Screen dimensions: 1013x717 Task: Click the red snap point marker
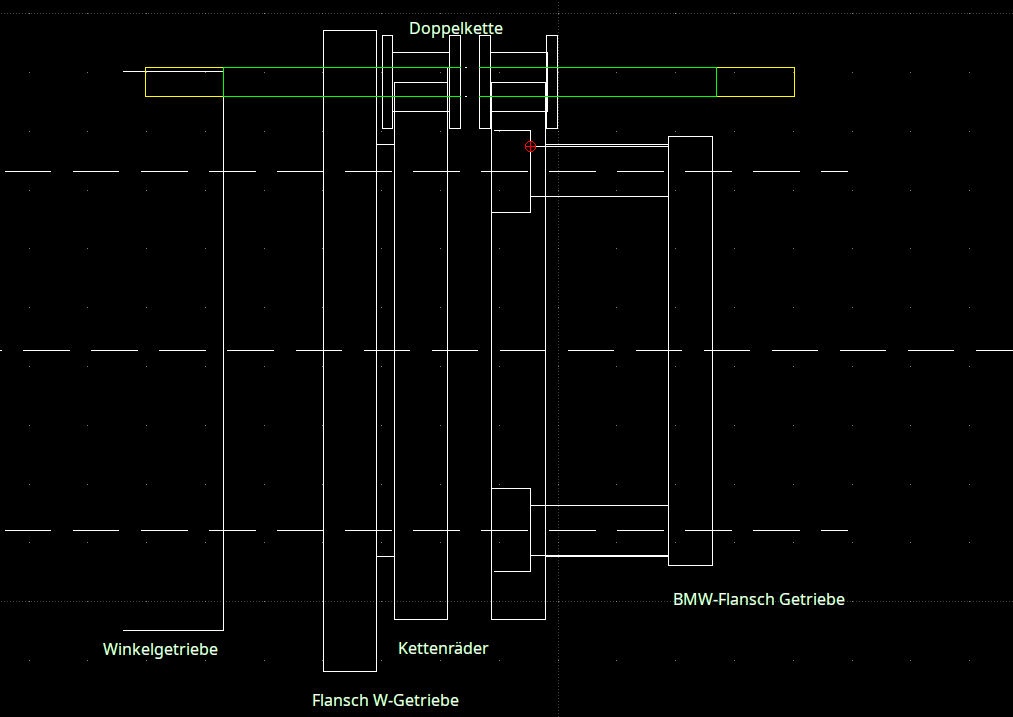530,146
